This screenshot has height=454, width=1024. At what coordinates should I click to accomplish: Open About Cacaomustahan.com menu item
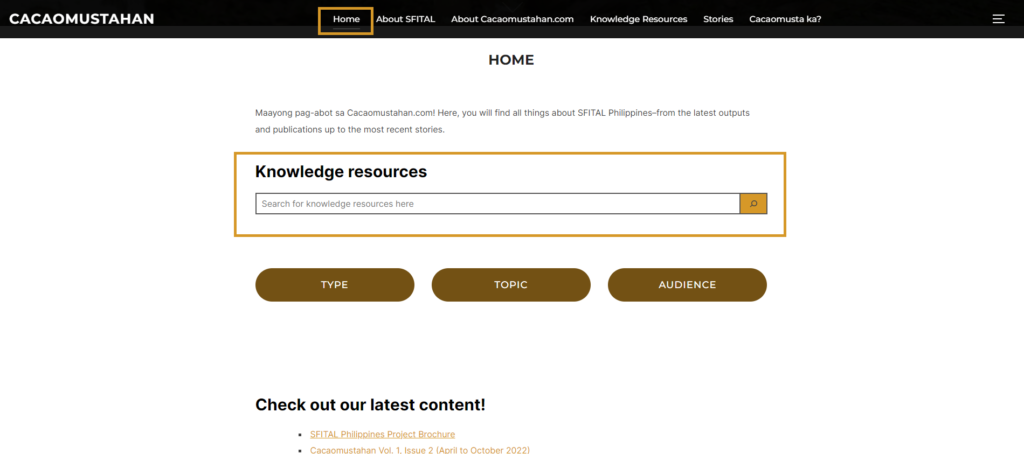coord(512,19)
